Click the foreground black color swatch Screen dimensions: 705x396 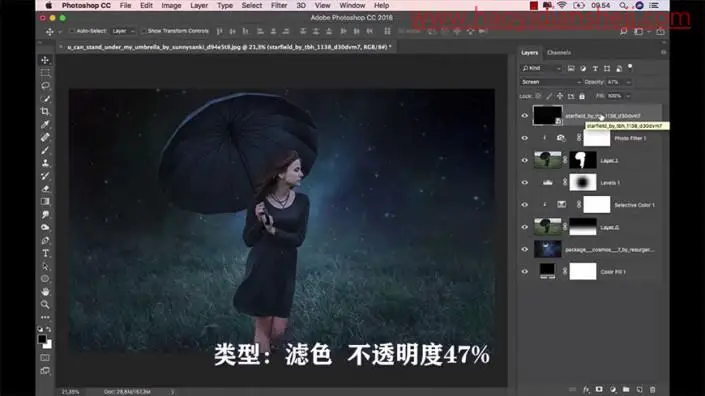point(42,339)
